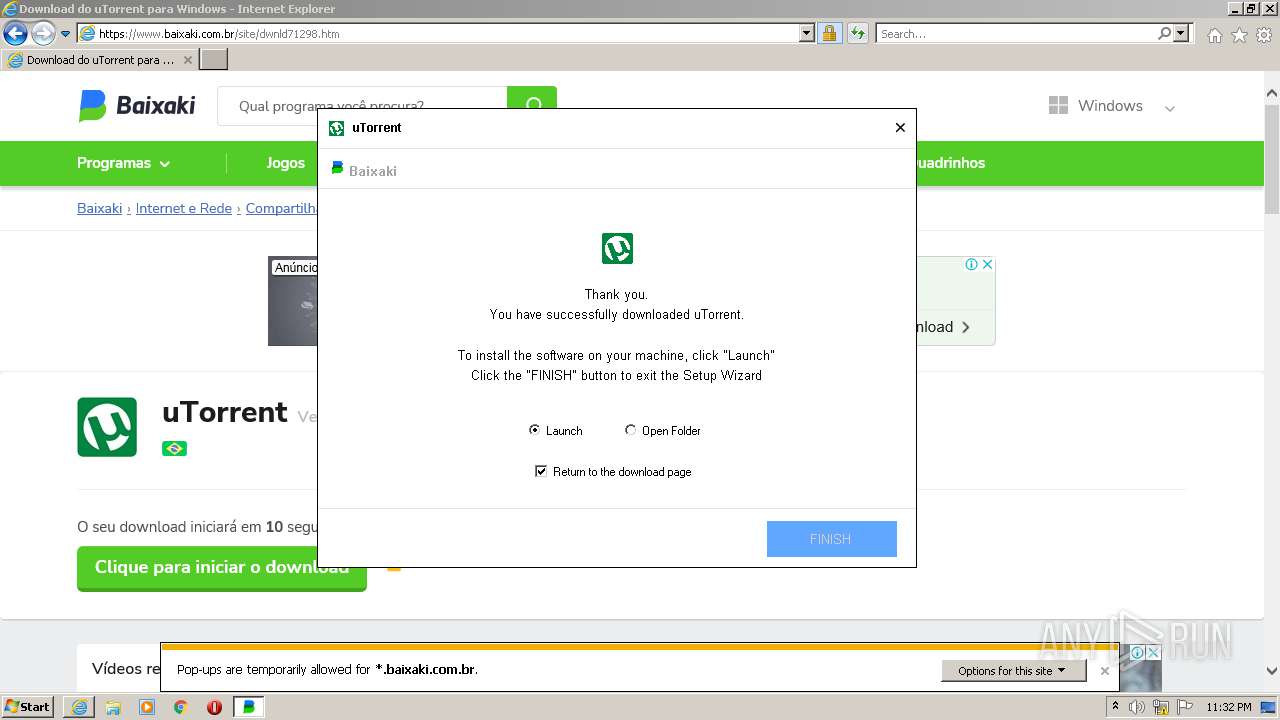Screen dimensions: 1280x720
Task: Close the Download do uTorrent tab
Action: pyautogui.click(x=188, y=60)
